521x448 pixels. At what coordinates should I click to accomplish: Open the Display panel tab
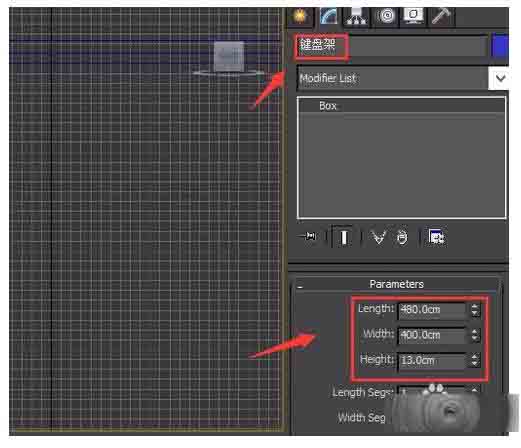413,16
